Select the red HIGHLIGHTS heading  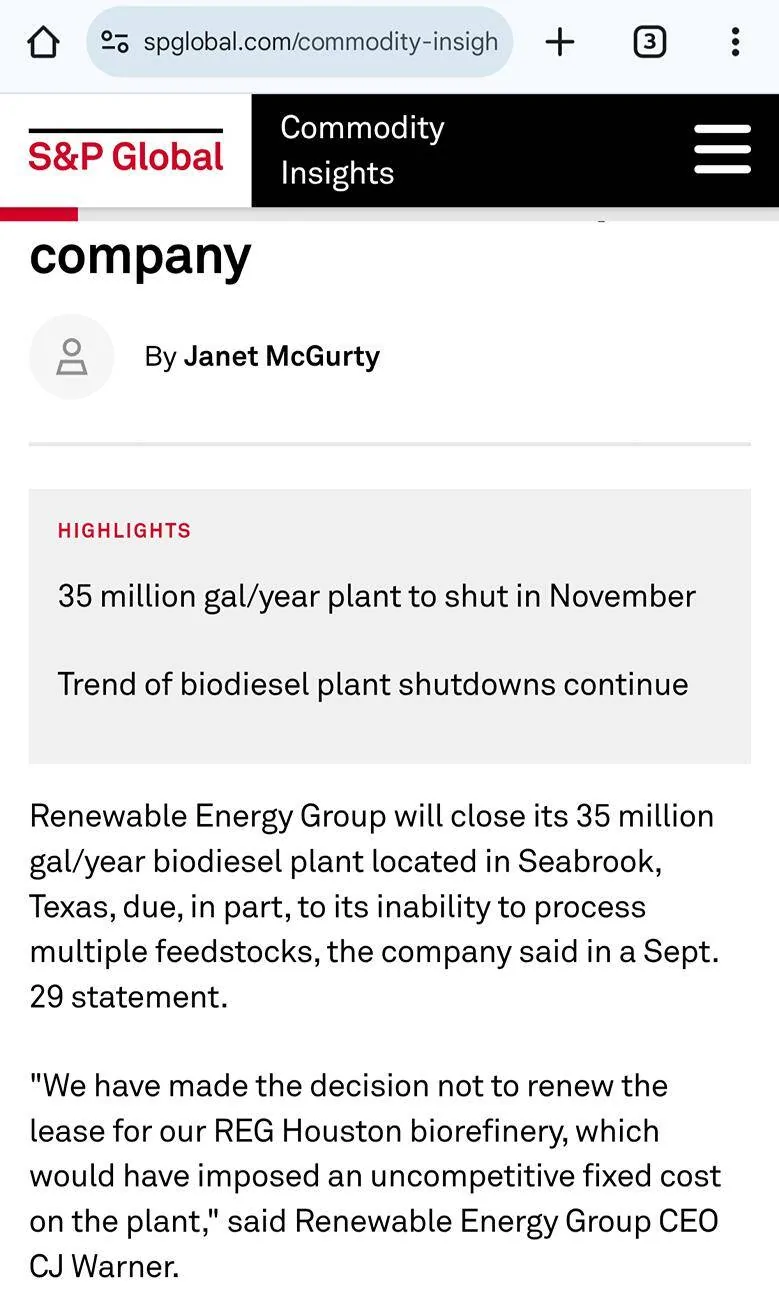pos(124,531)
